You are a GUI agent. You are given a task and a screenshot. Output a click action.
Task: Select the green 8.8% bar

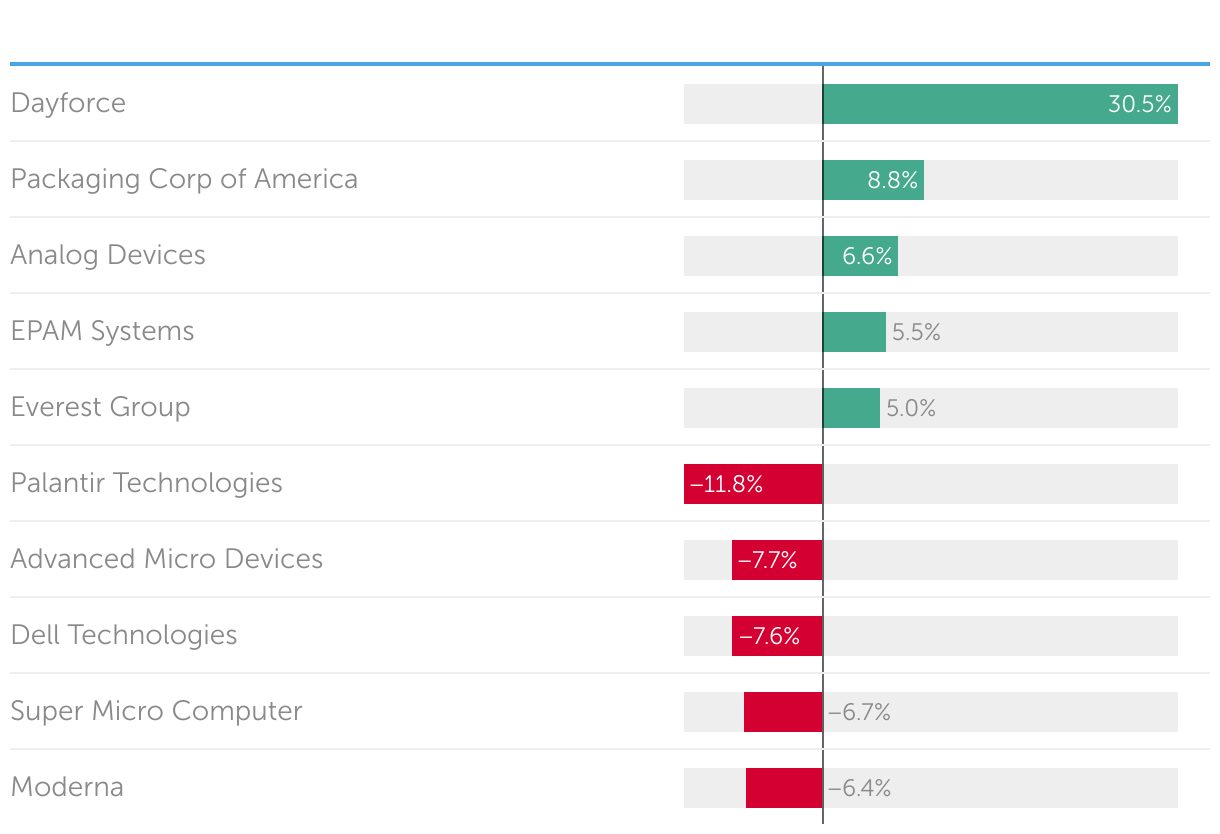873,180
